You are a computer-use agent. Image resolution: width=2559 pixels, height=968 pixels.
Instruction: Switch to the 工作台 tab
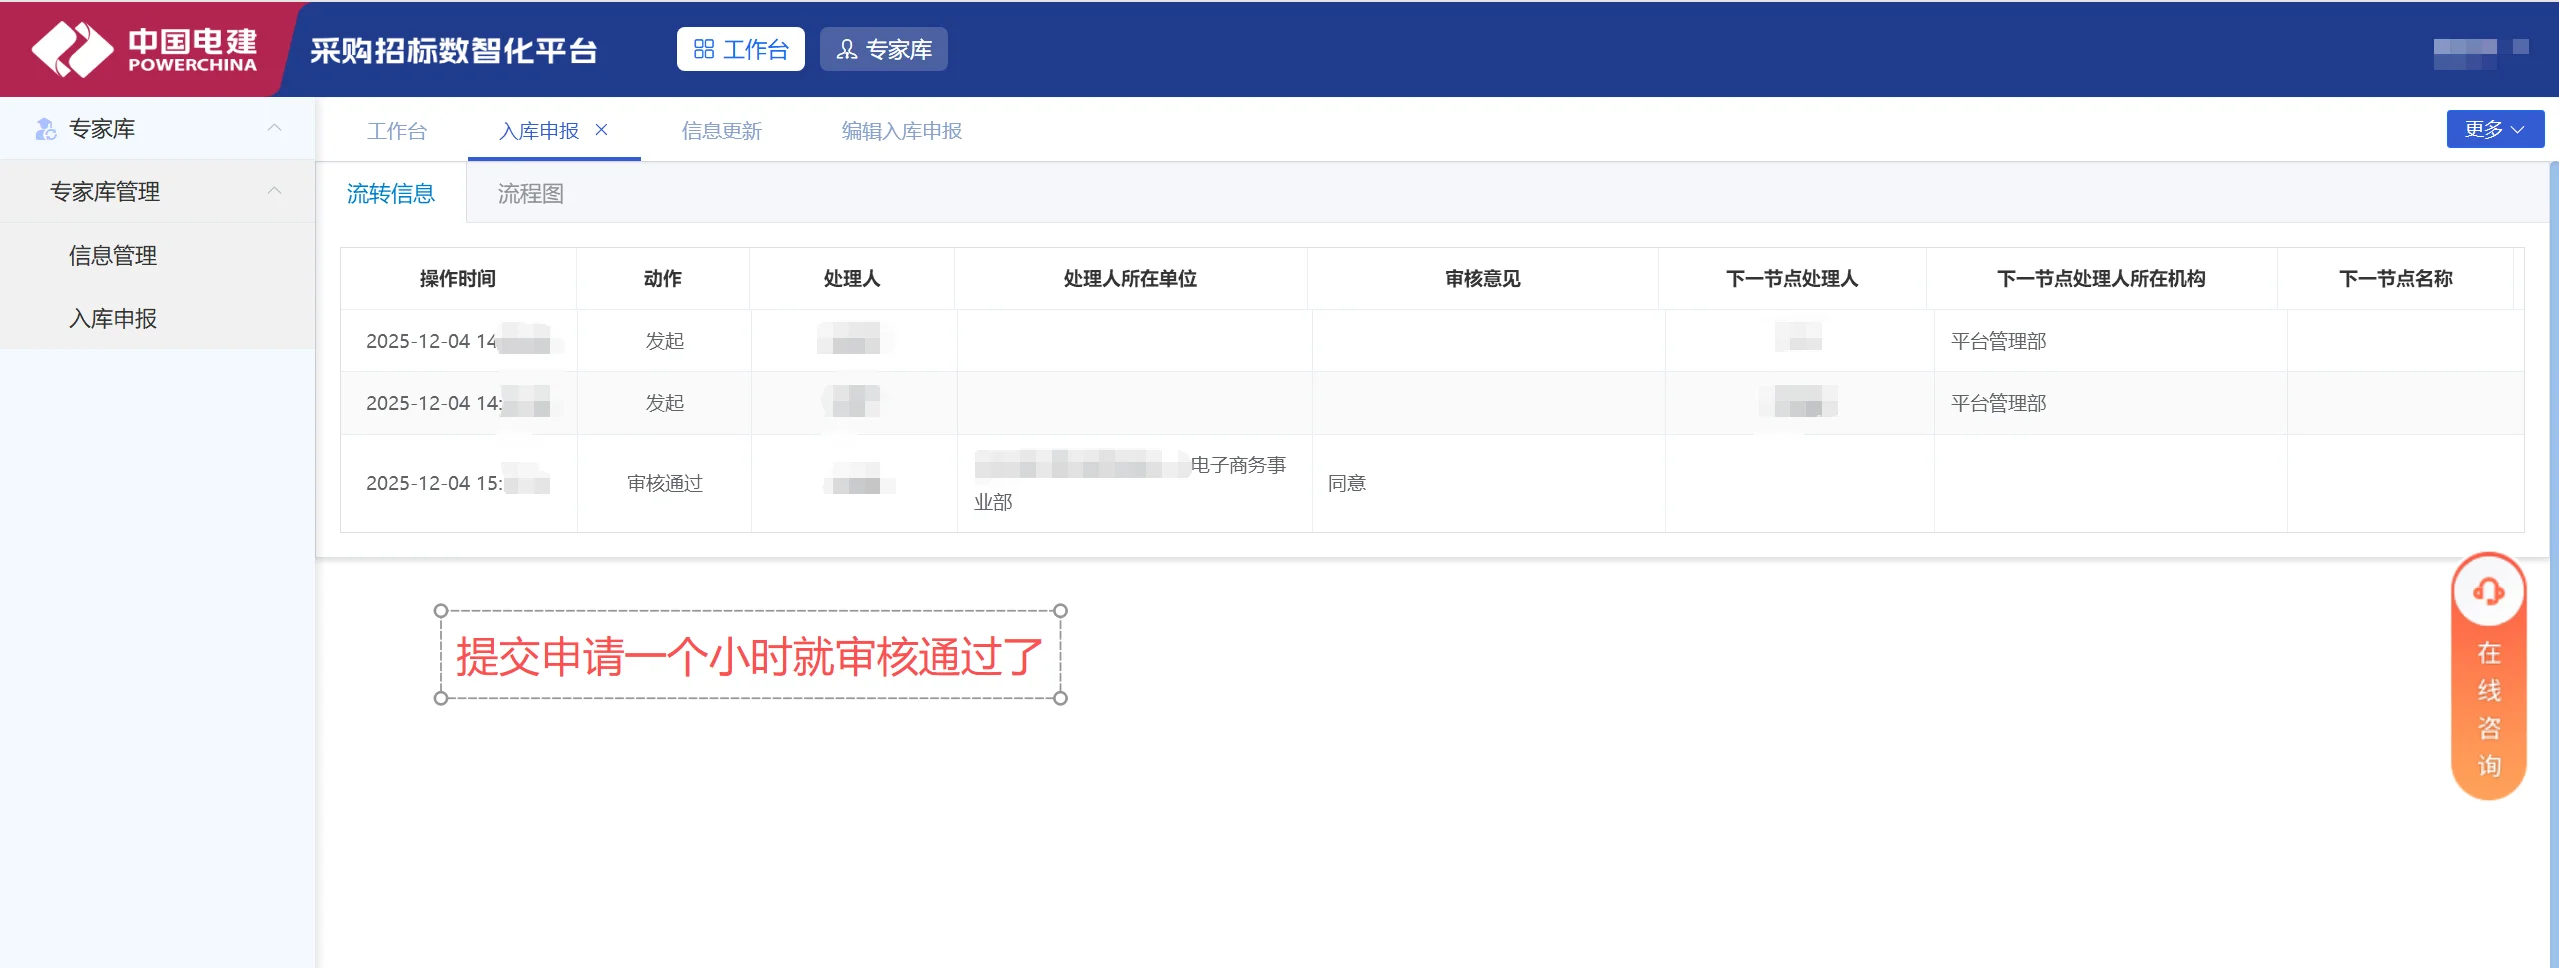(x=397, y=130)
